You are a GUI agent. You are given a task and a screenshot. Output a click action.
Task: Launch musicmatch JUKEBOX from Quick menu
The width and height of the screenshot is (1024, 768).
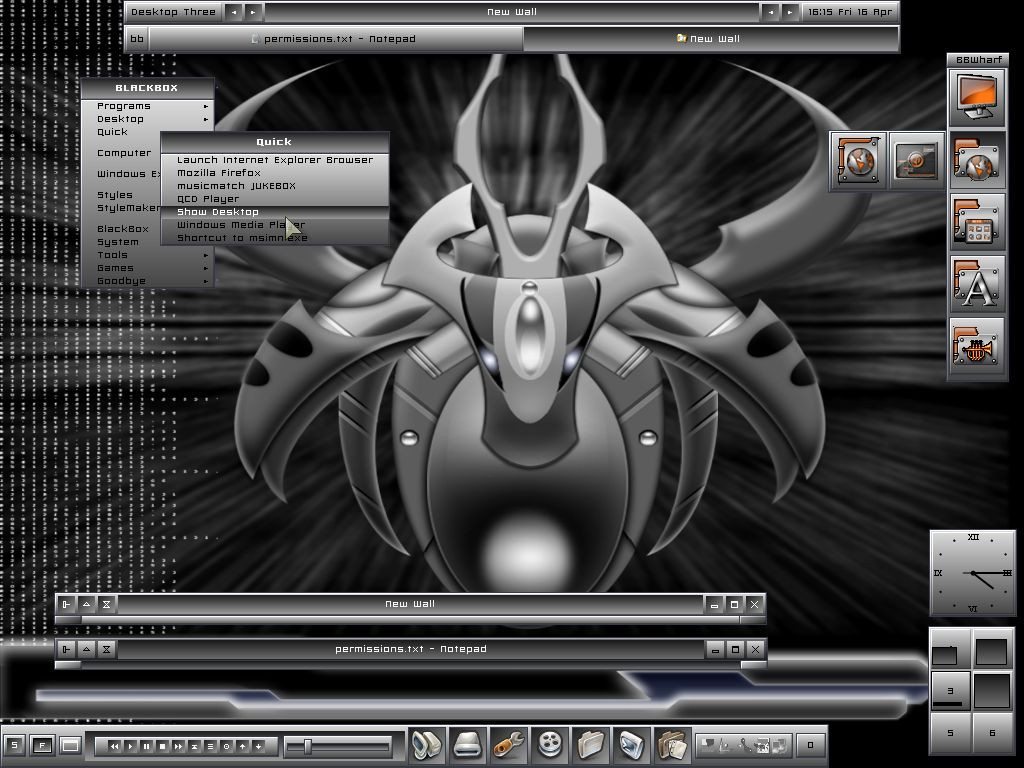click(275, 185)
